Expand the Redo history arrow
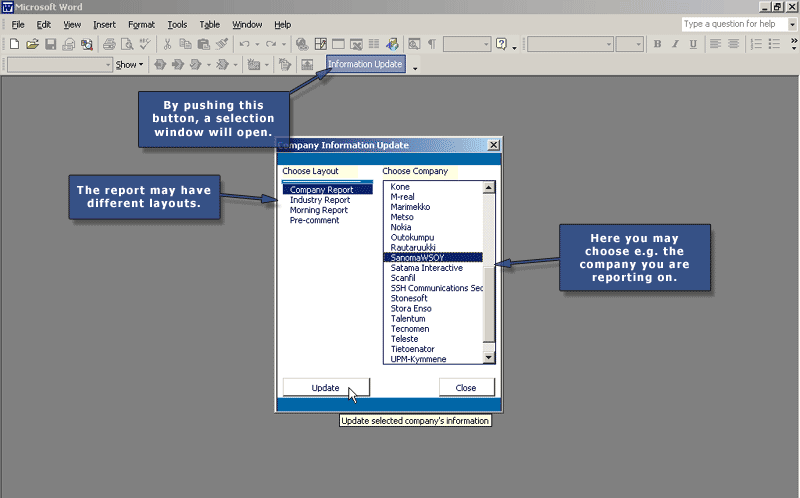This screenshot has width=800, height=498. pyautogui.click(x=284, y=44)
